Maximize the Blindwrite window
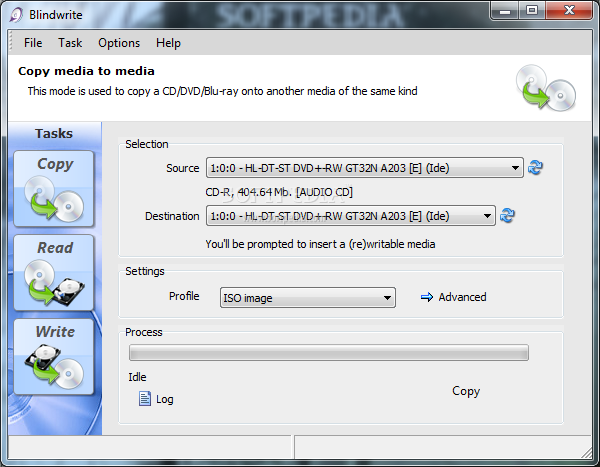Viewport: 600px width, 467px height. point(532,10)
